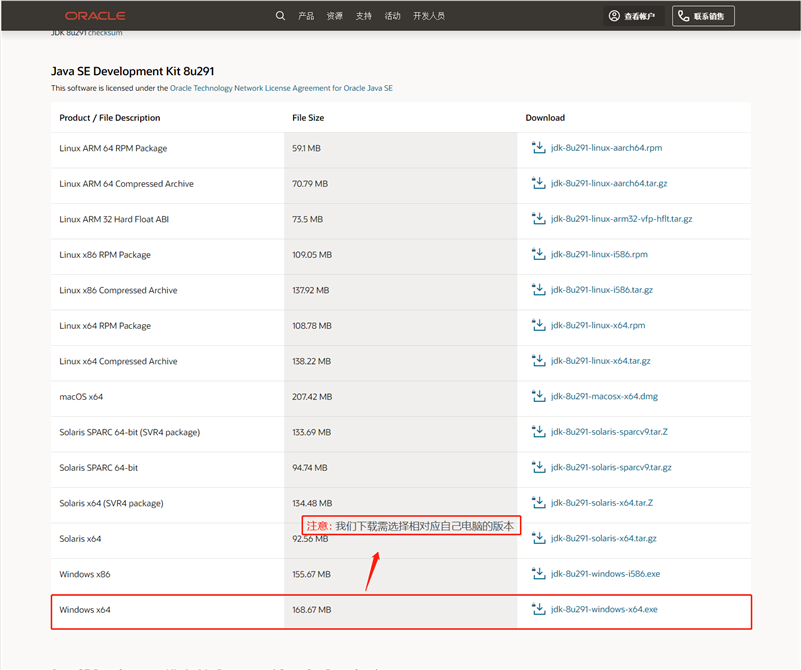Click download icon for jdk-8u291-linux-x64.tar.gz
Screen dimensions: 801x670
coord(538,361)
